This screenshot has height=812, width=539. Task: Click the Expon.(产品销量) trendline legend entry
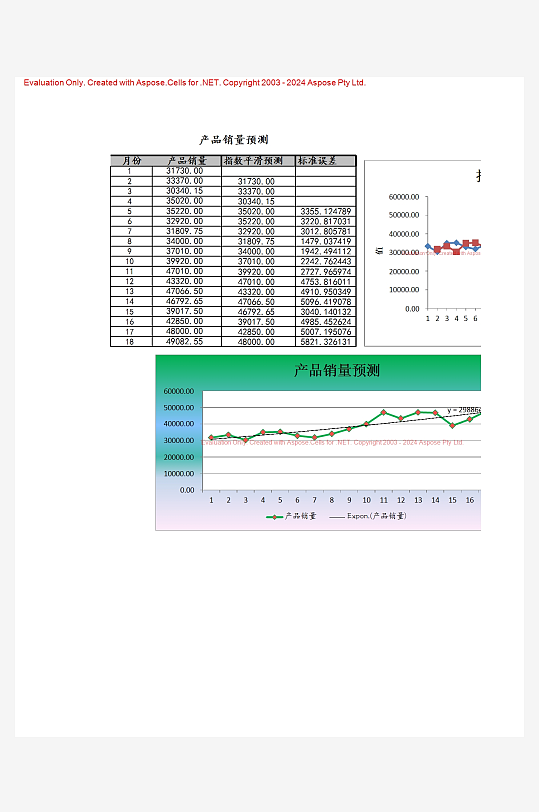(x=368, y=516)
